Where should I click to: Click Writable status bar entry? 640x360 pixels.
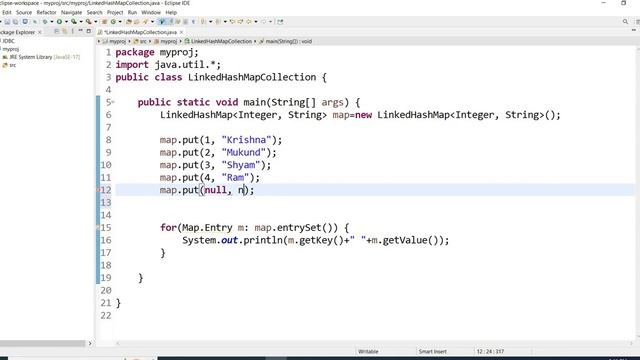368,351
